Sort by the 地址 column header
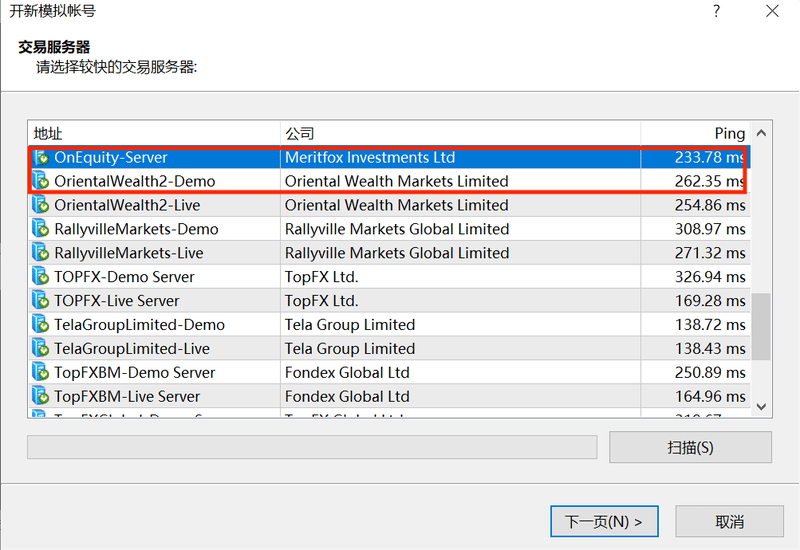 [154, 134]
